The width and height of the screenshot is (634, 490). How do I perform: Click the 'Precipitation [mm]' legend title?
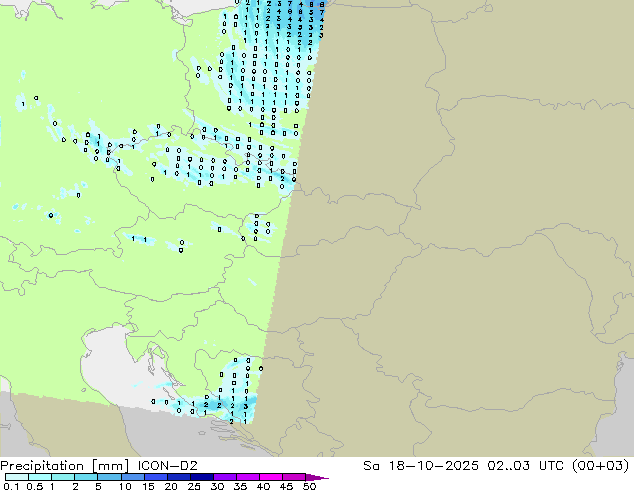click(x=65, y=466)
